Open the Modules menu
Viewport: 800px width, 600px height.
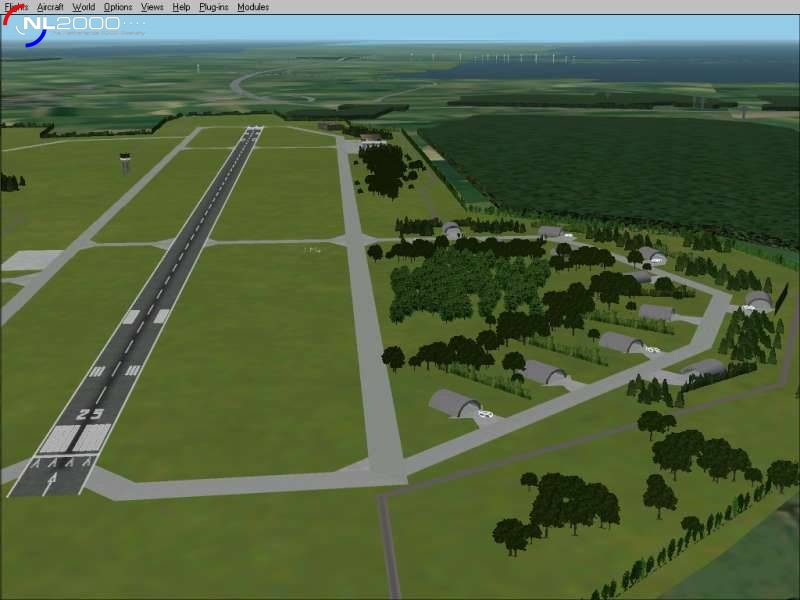tap(253, 7)
